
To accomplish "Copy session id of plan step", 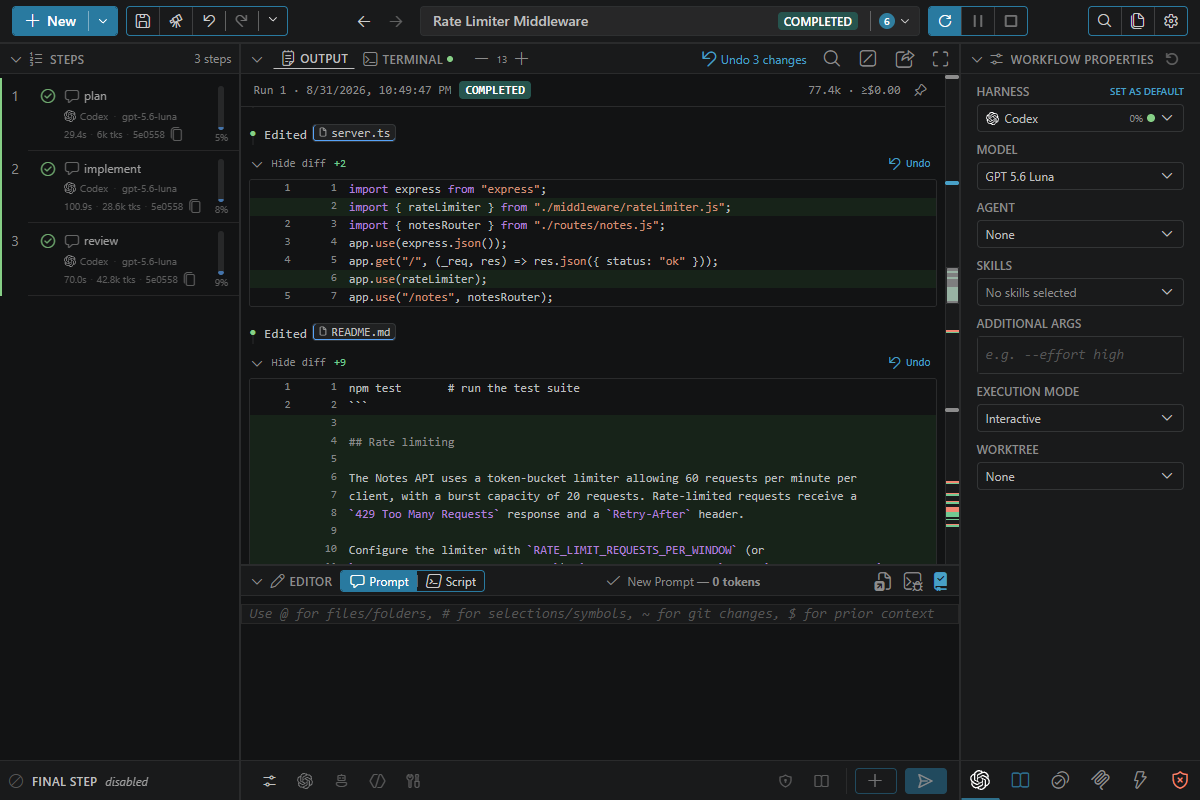I will tap(176, 134).
